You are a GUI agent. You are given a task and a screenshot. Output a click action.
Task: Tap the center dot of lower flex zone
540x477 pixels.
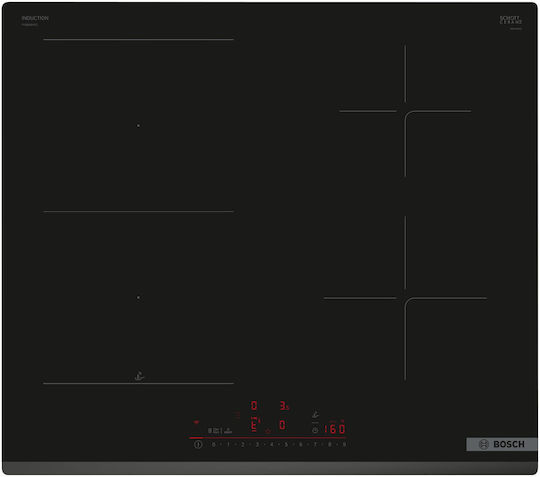pyautogui.click(x=138, y=297)
